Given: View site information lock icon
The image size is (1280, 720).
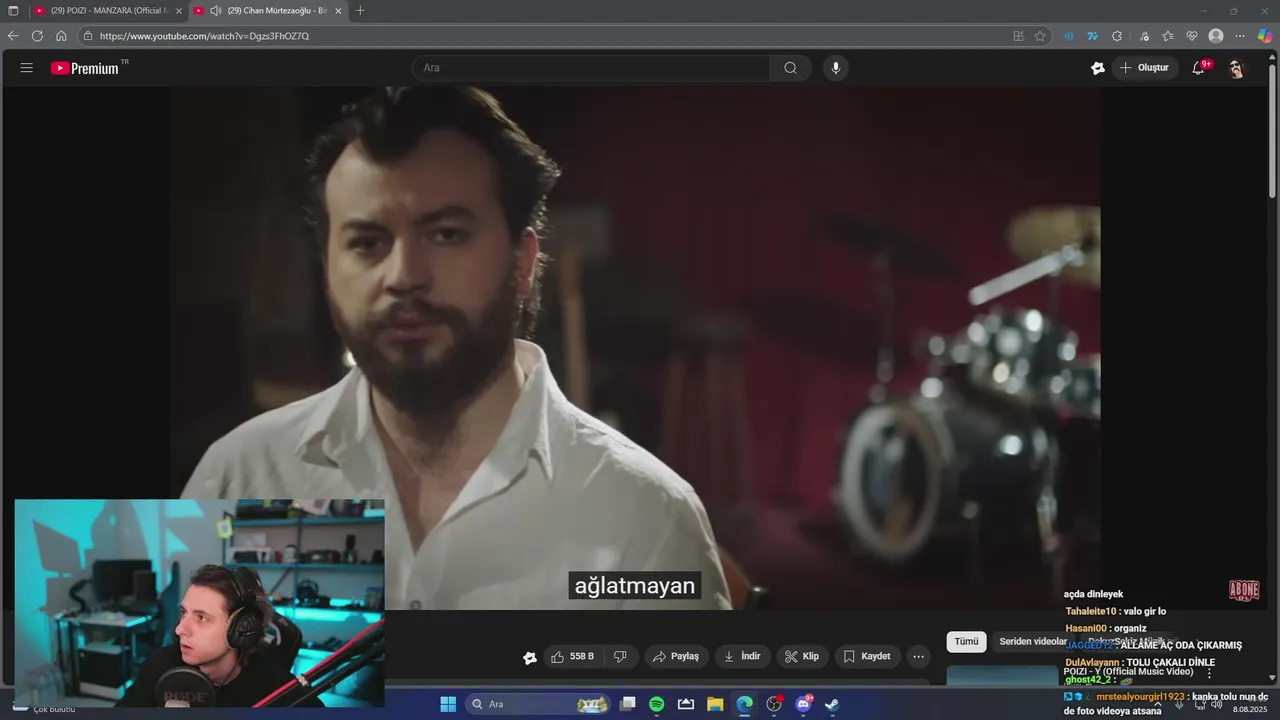Looking at the screenshot, I should click(x=88, y=36).
